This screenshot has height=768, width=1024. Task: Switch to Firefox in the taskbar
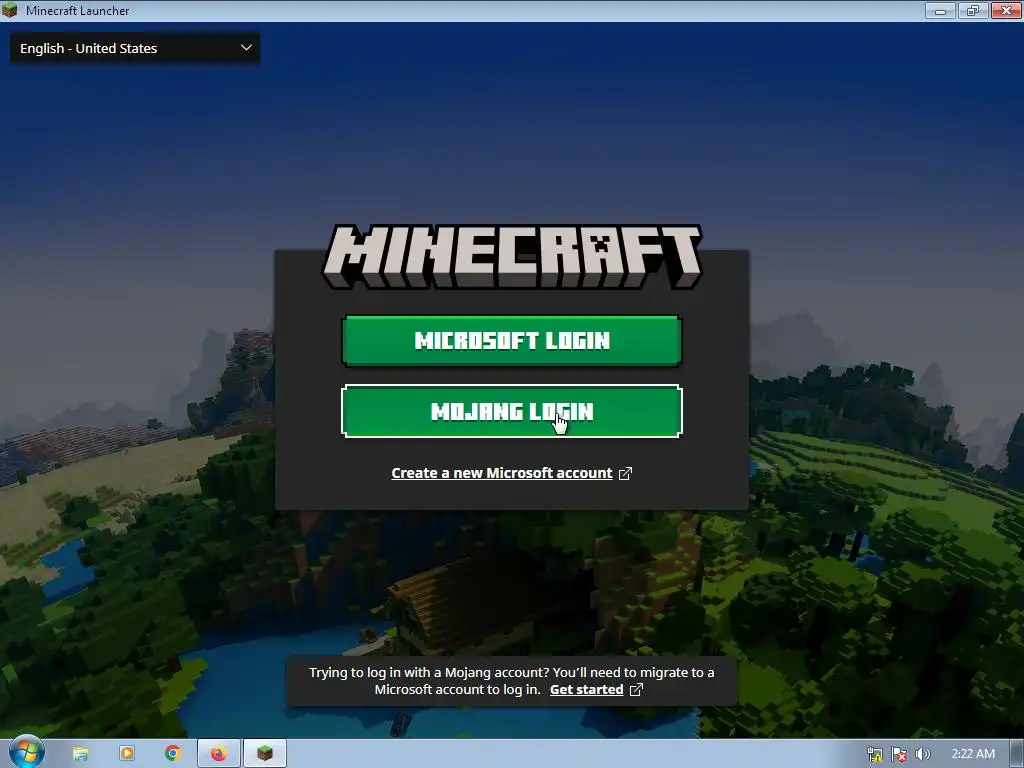coord(219,753)
